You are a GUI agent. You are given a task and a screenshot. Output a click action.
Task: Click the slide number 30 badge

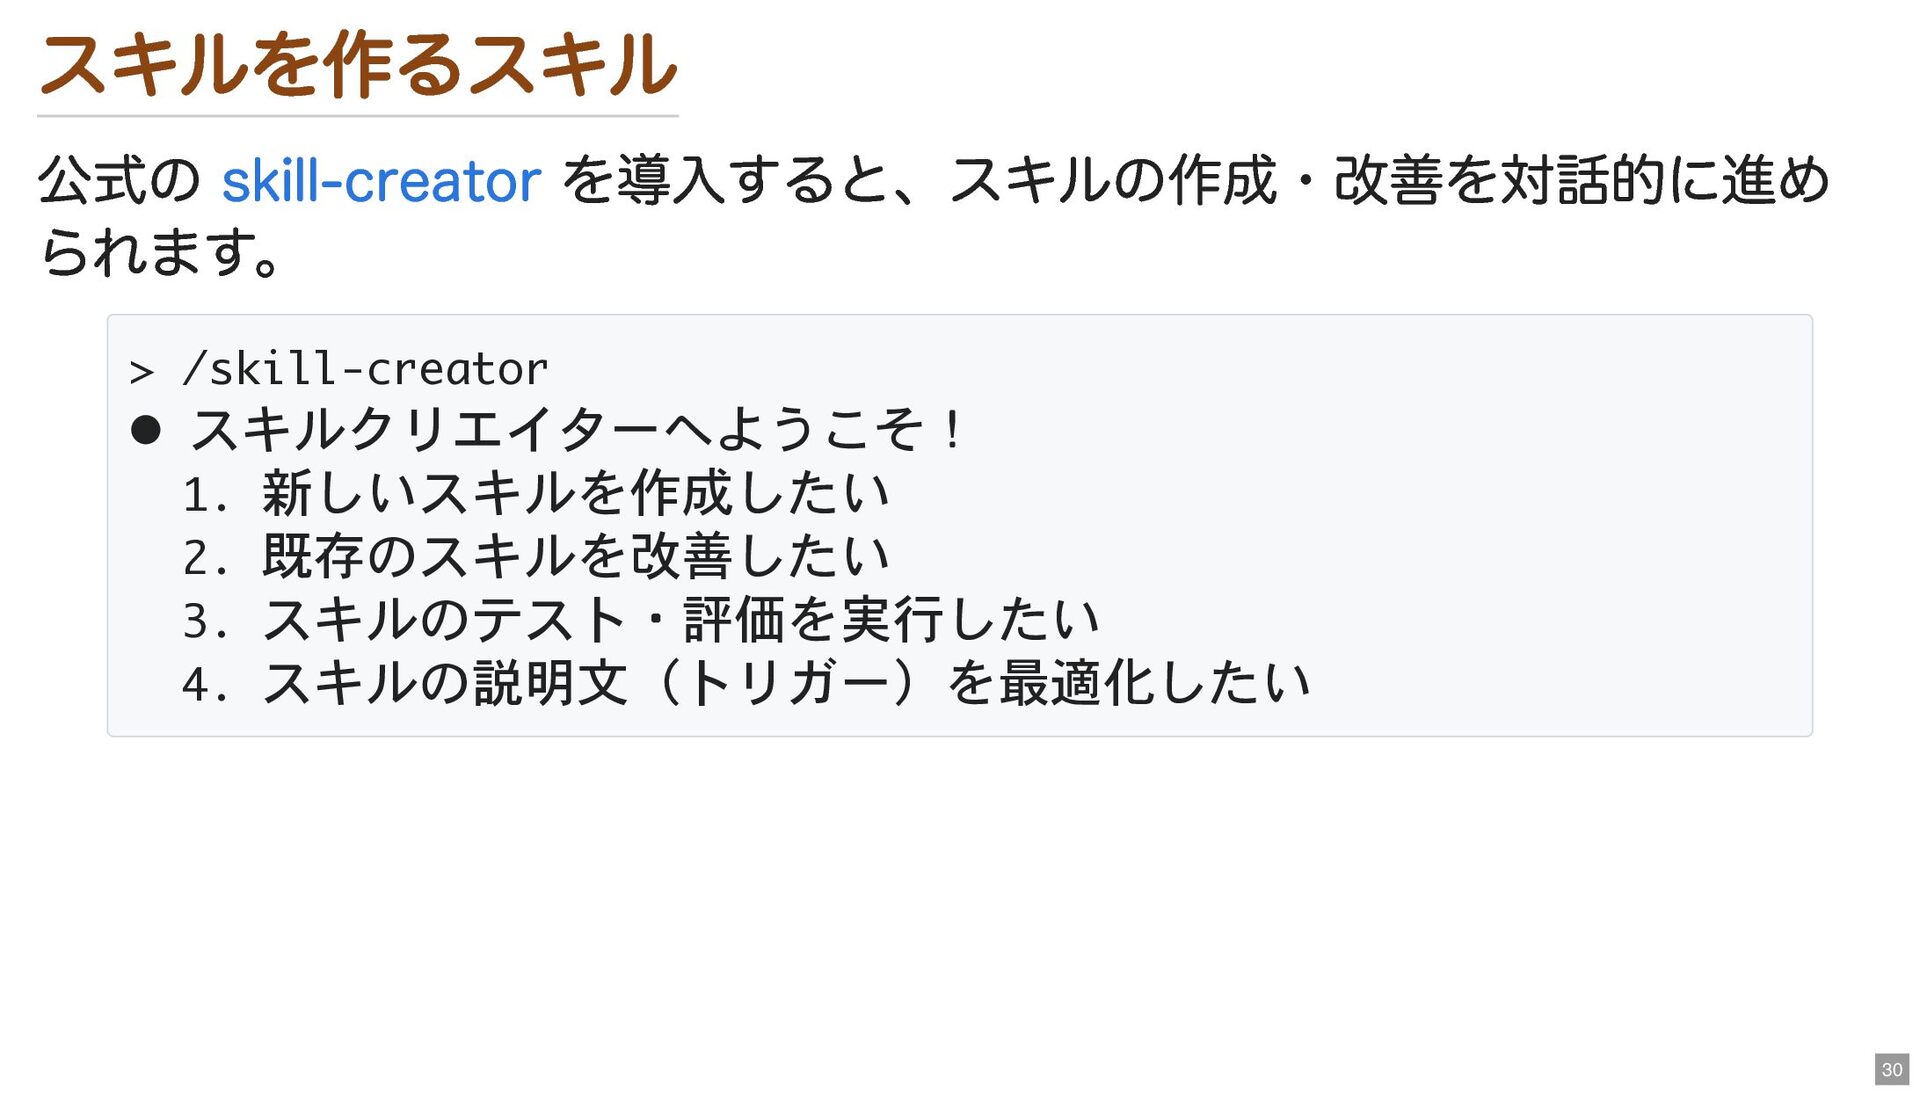point(1891,1069)
